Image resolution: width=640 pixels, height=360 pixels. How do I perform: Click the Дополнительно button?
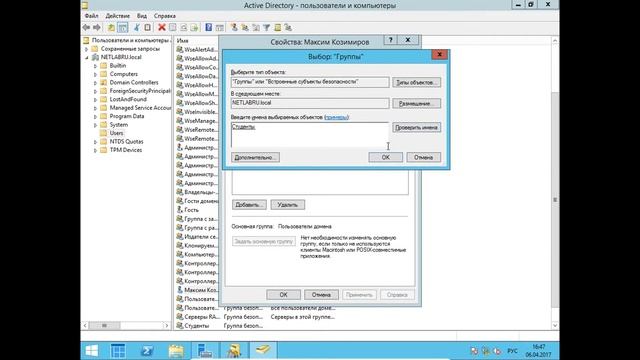[256, 157]
